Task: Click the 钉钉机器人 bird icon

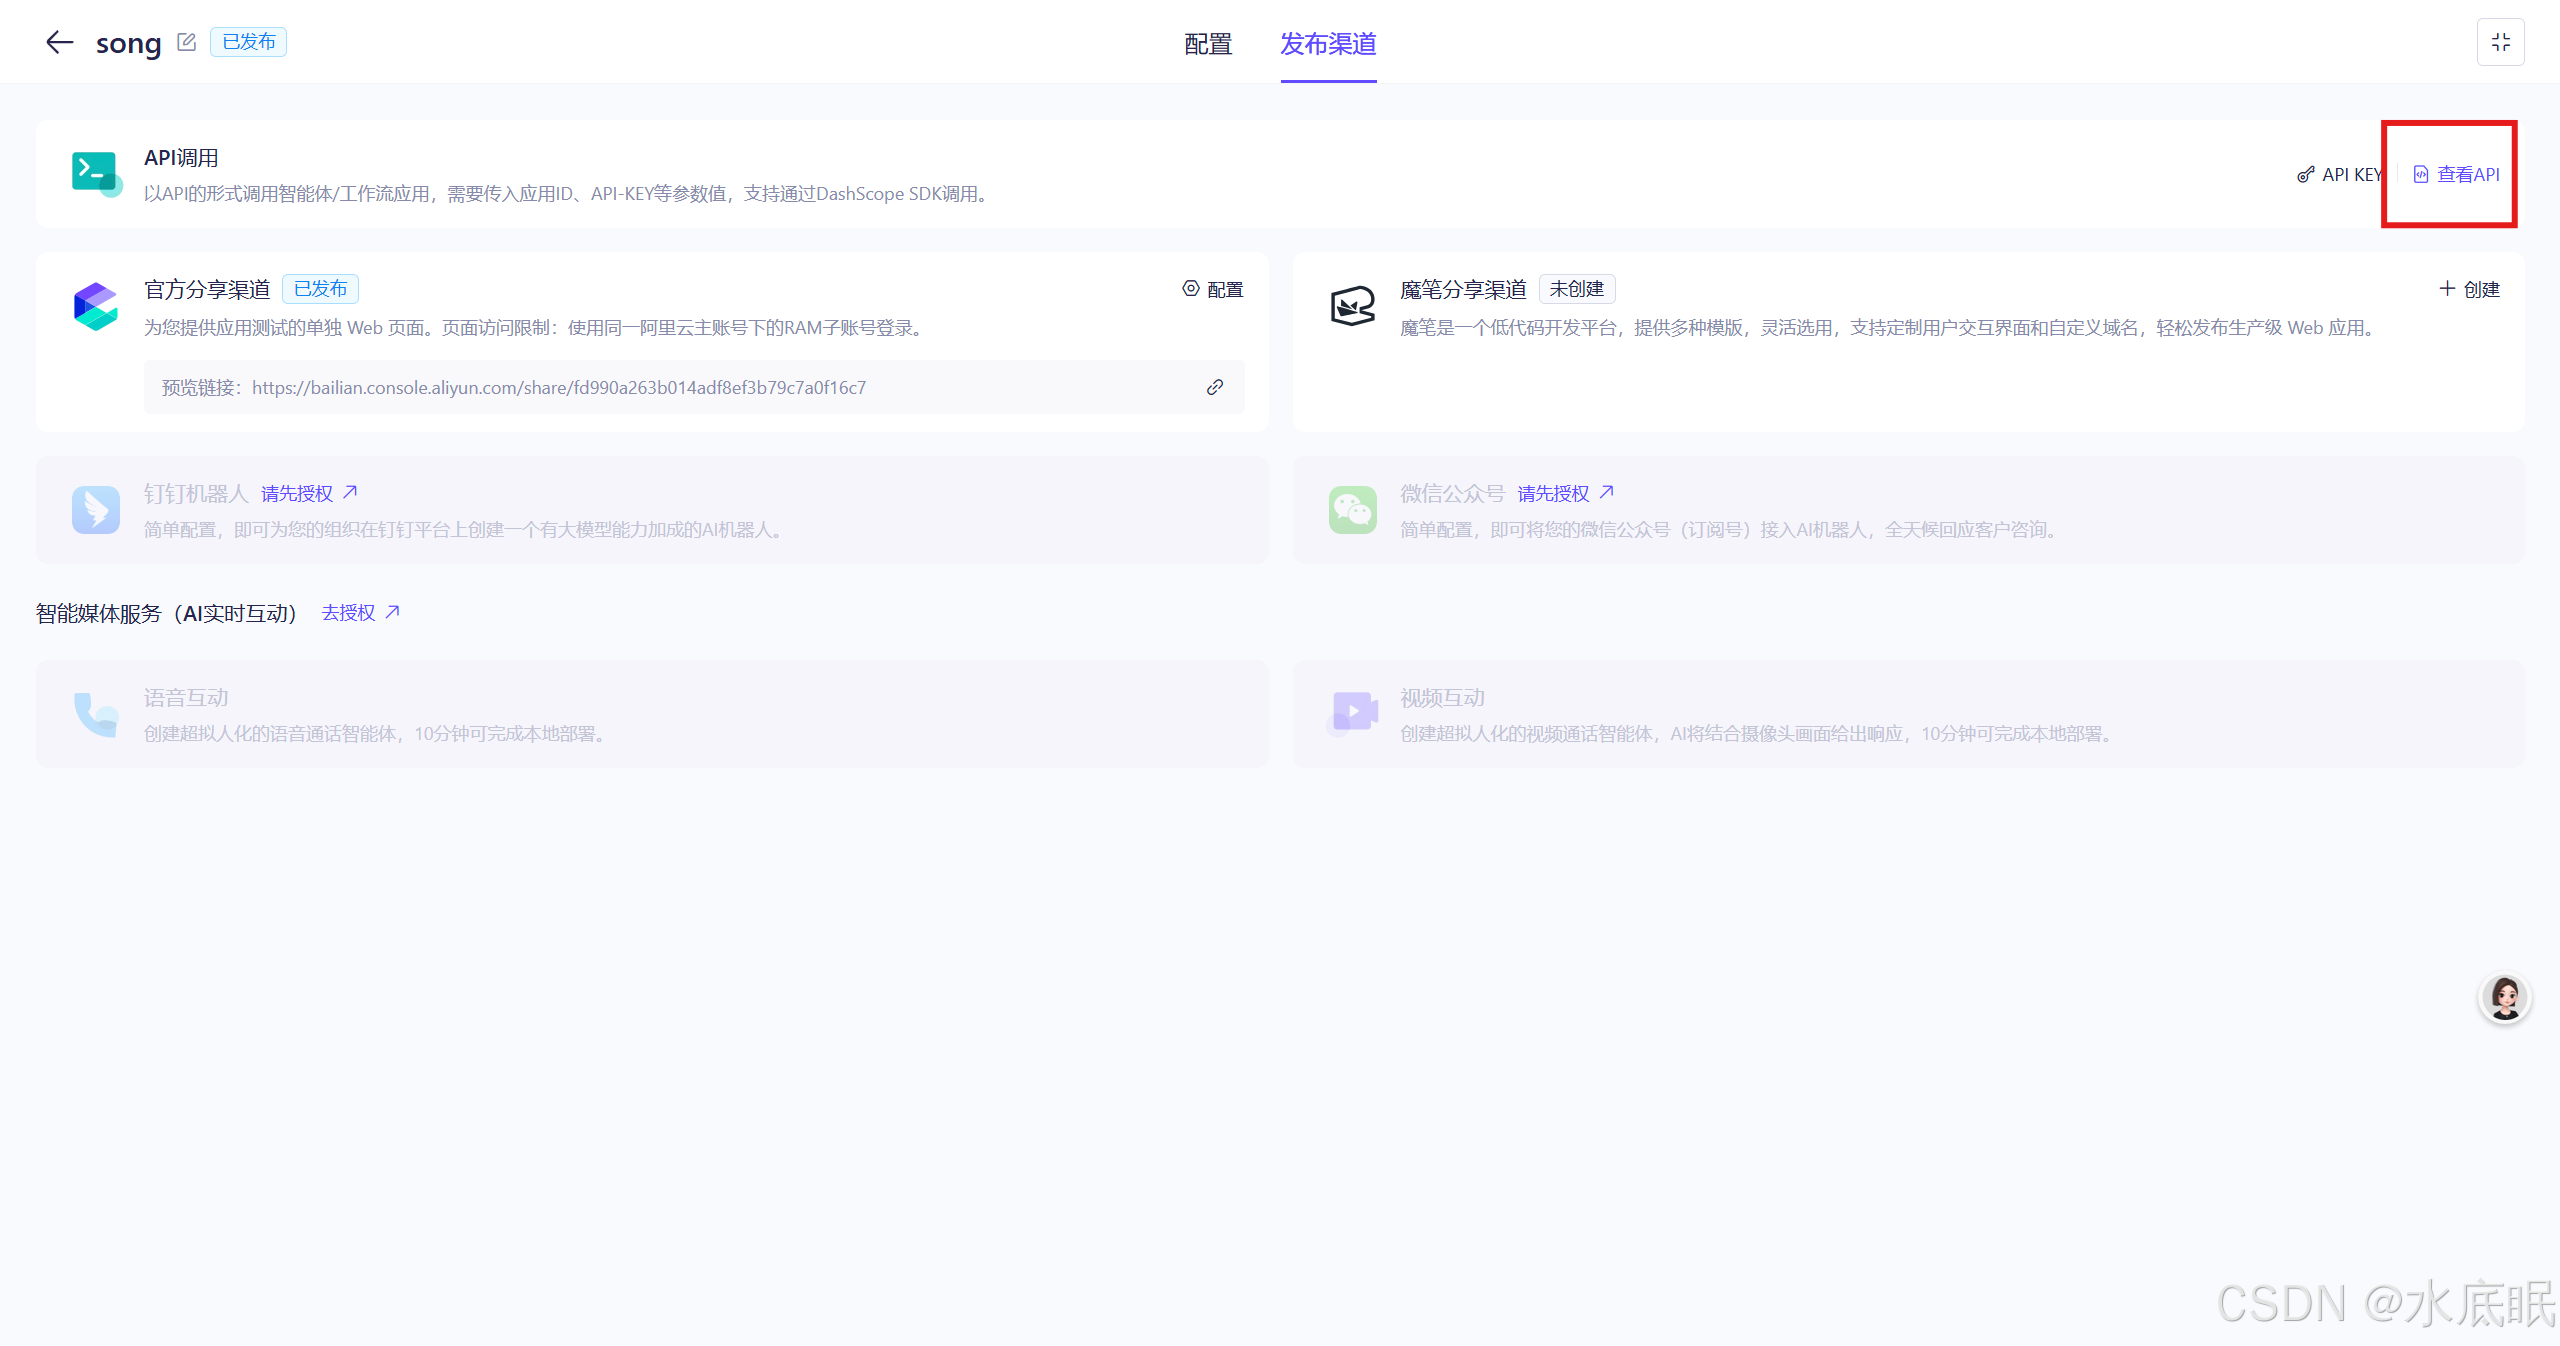Action: pyautogui.click(x=96, y=510)
